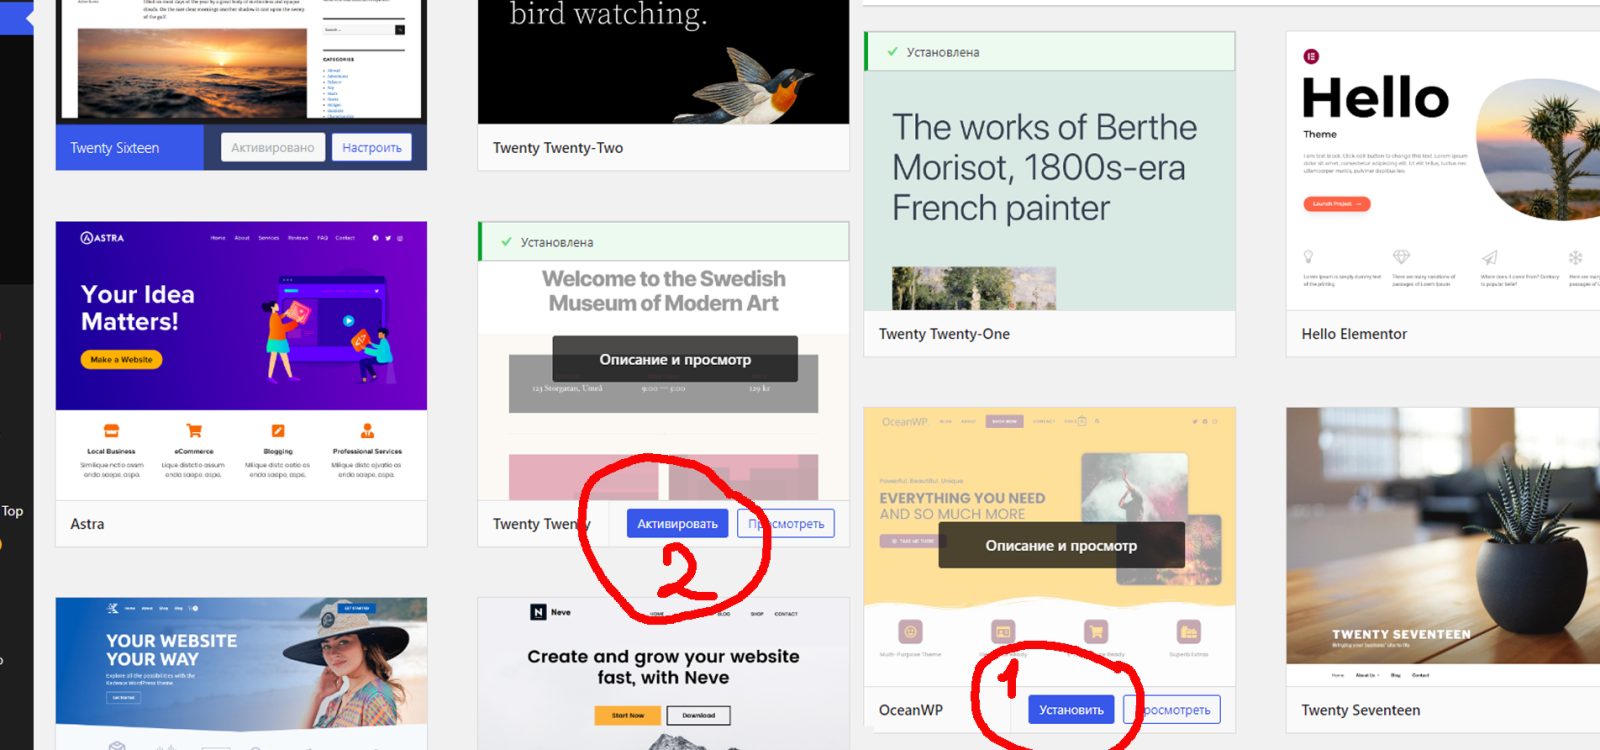Select the Twenty Sixteen theme name
Screen dimensions: 1600x750
tap(115, 148)
